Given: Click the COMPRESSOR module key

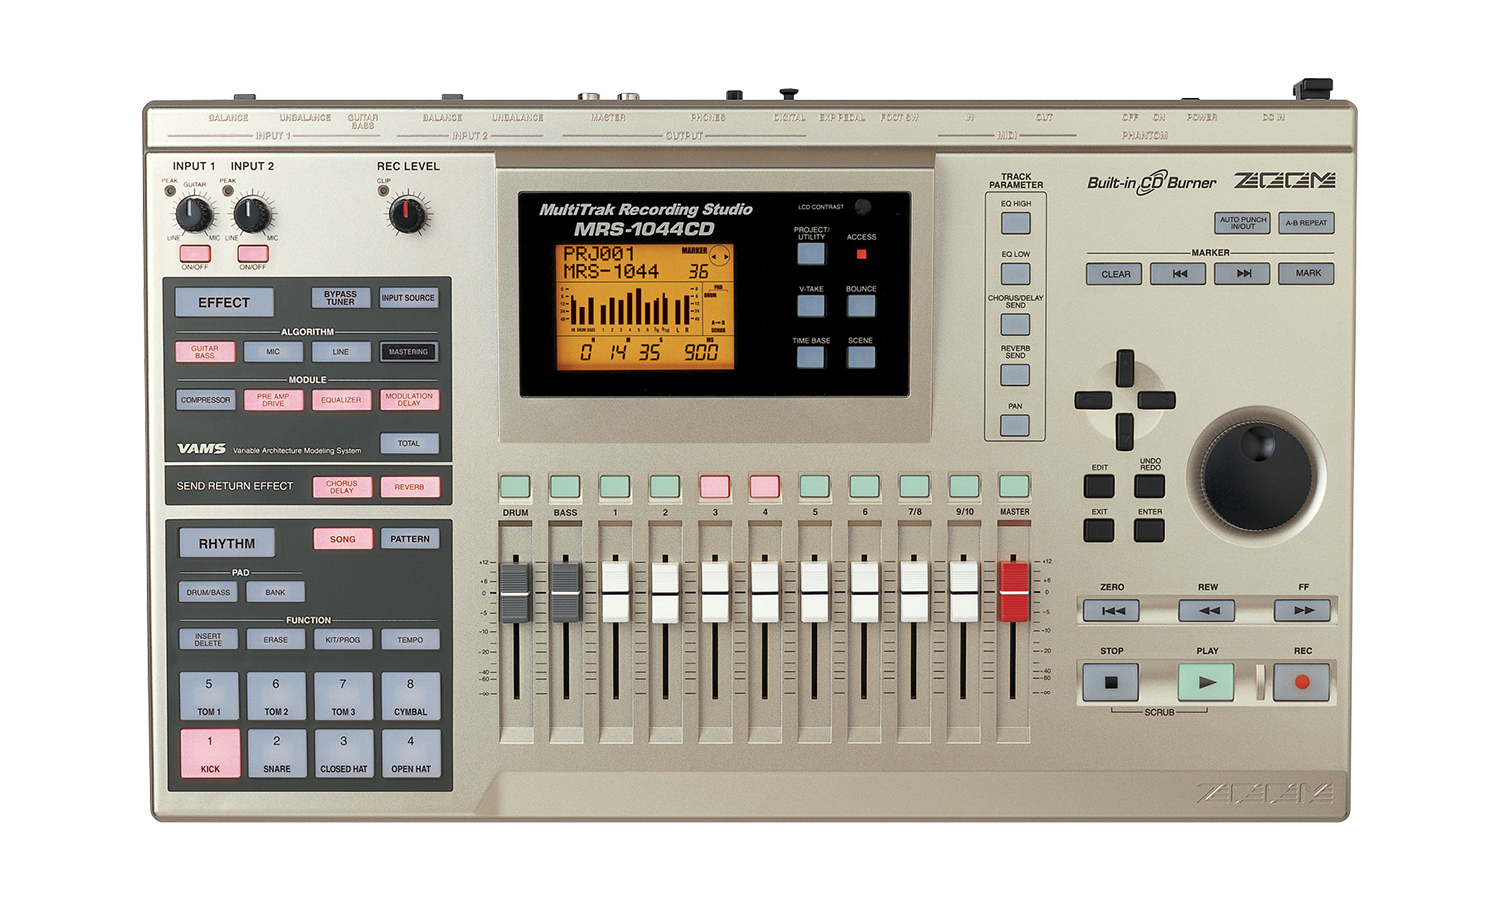Looking at the screenshot, I should tap(206, 400).
